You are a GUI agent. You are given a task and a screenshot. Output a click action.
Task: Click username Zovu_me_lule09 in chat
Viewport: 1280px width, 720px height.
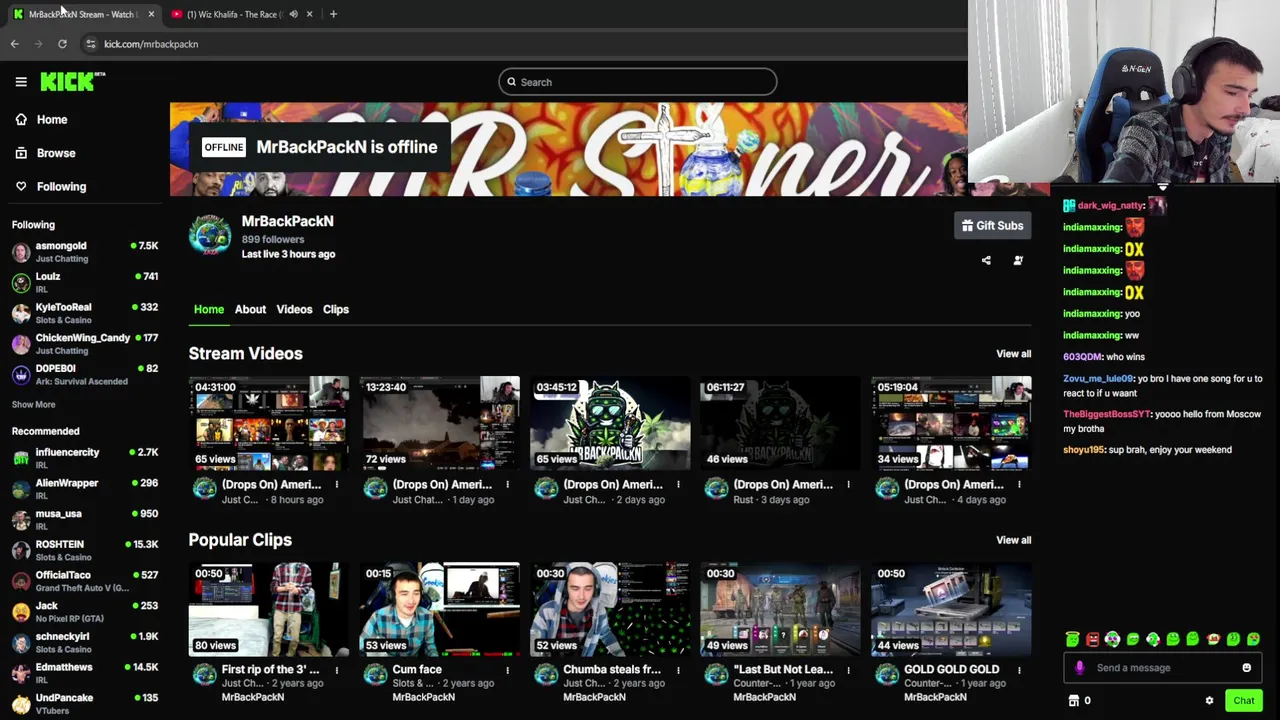(x=1098, y=379)
